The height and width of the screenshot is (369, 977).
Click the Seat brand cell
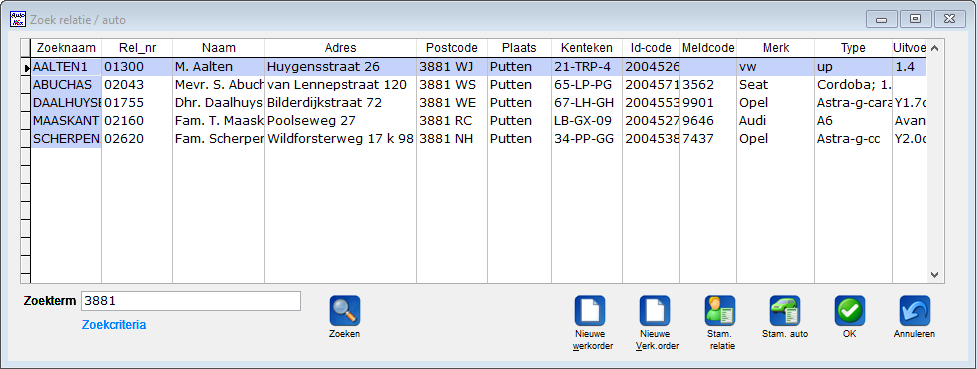(776, 85)
